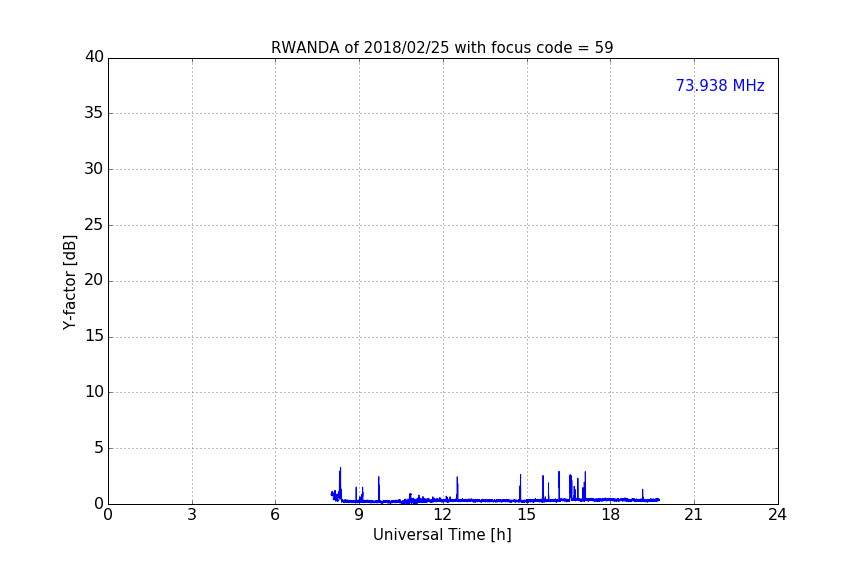This screenshot has height=576, width=864.
Task: Click the x-axis tick label "3"
Action: click(192, 515)
